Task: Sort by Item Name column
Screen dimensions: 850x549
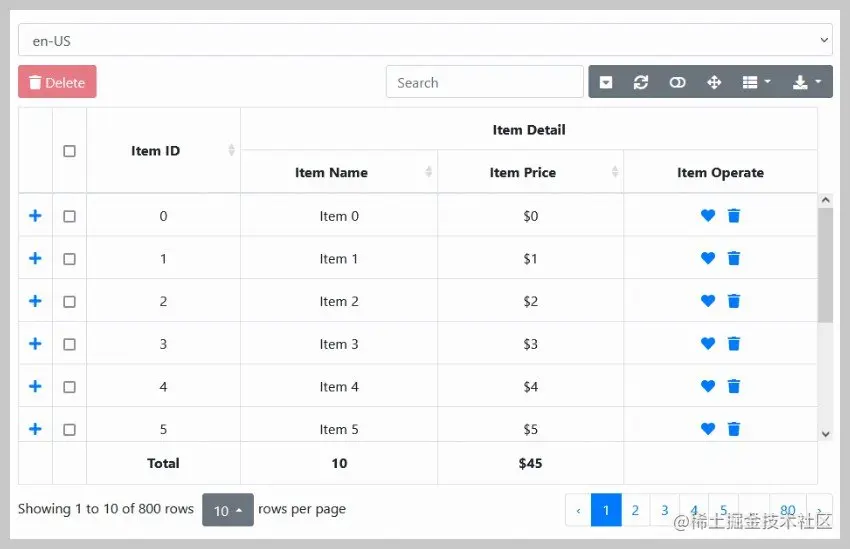Action: coord(339,172)
